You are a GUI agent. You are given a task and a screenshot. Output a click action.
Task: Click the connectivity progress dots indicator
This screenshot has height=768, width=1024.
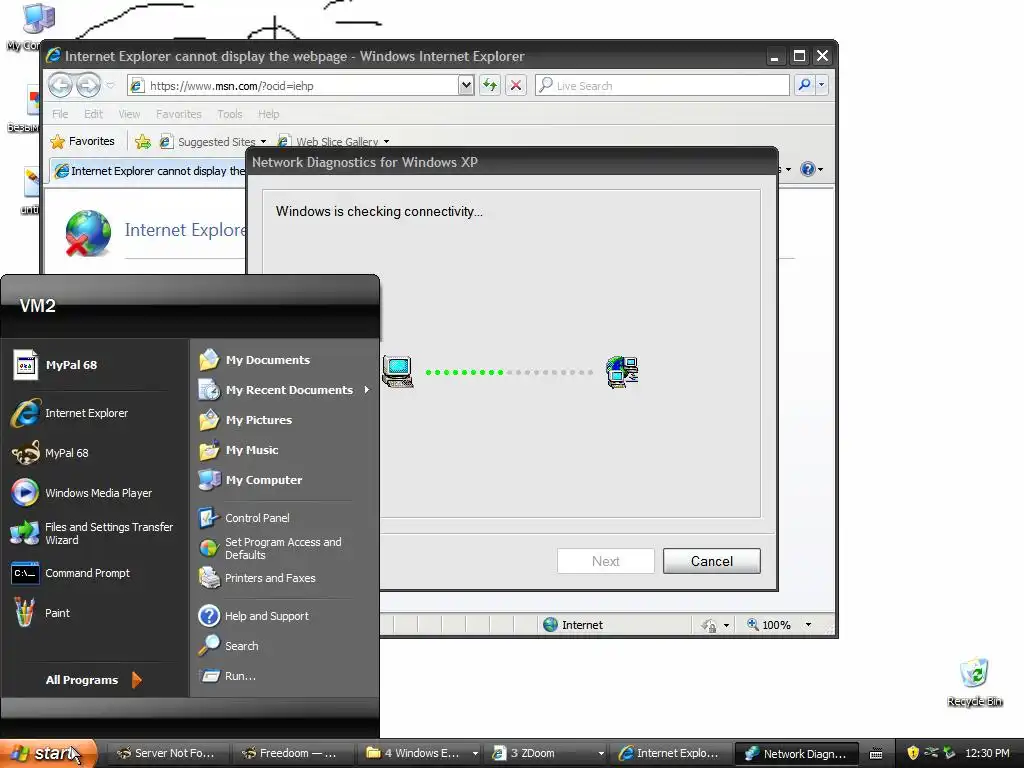pos(509,372)
